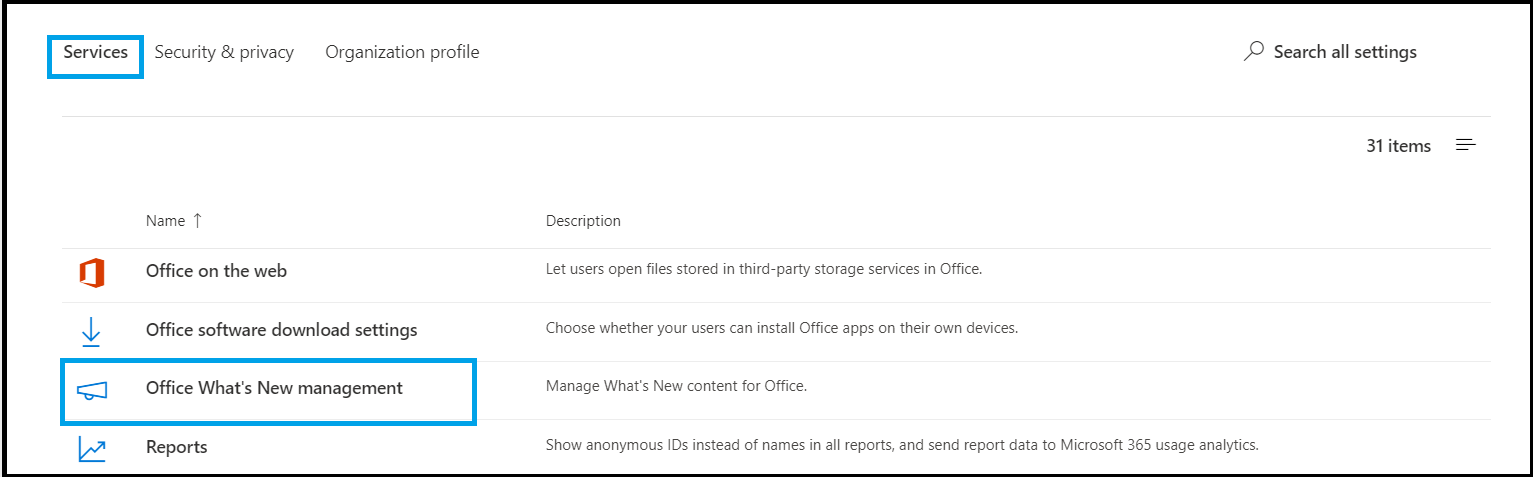Click the Office logo icon
Viewport: 1533px width, 477px height.
[x=92, y=273]
